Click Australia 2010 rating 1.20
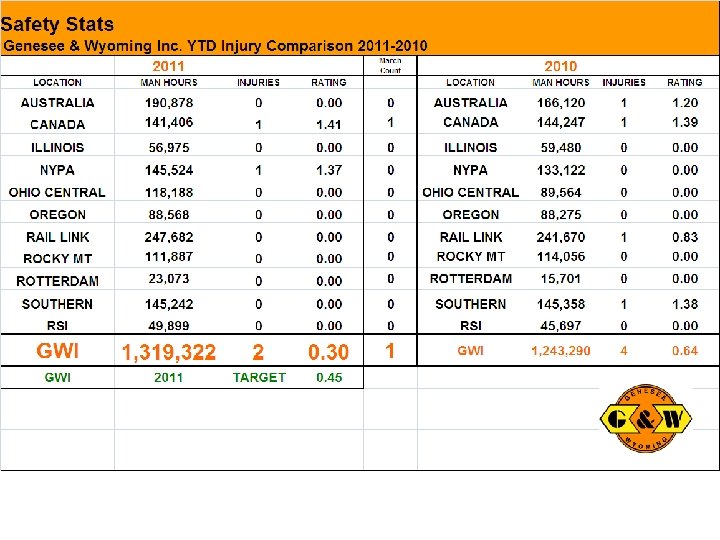 pyautogui.click(x=685, y=103)
